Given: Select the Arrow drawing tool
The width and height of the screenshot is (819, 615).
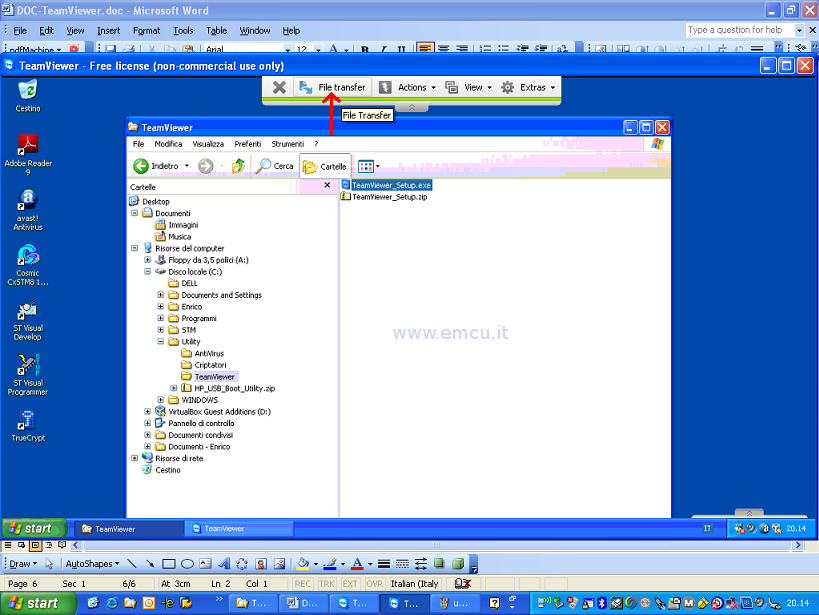Looking at the screenshot, I should (150, 564).
